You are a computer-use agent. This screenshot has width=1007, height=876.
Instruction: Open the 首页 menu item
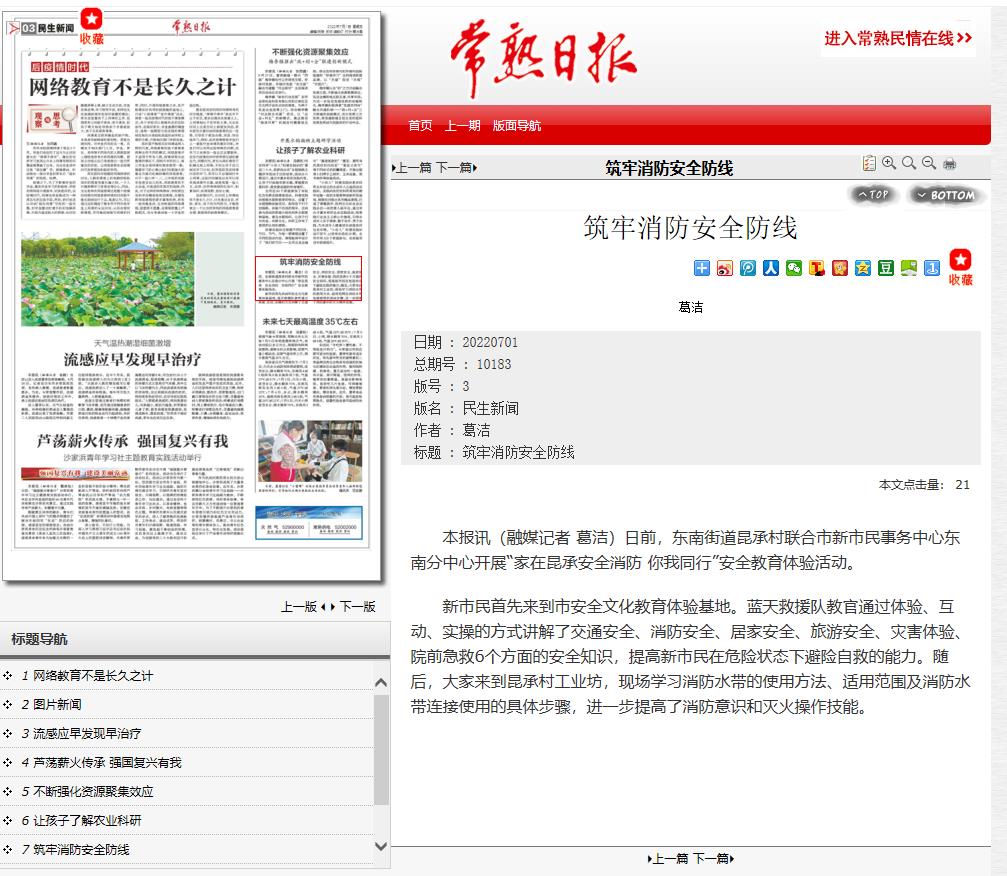(421, 125)
